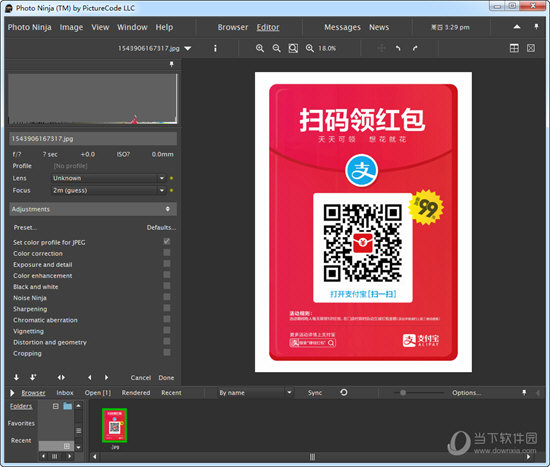The height and width of the screenshot is (467, 550).
Task: Switch to the Browser mode tab at top
Action: [x=233, y=27]
